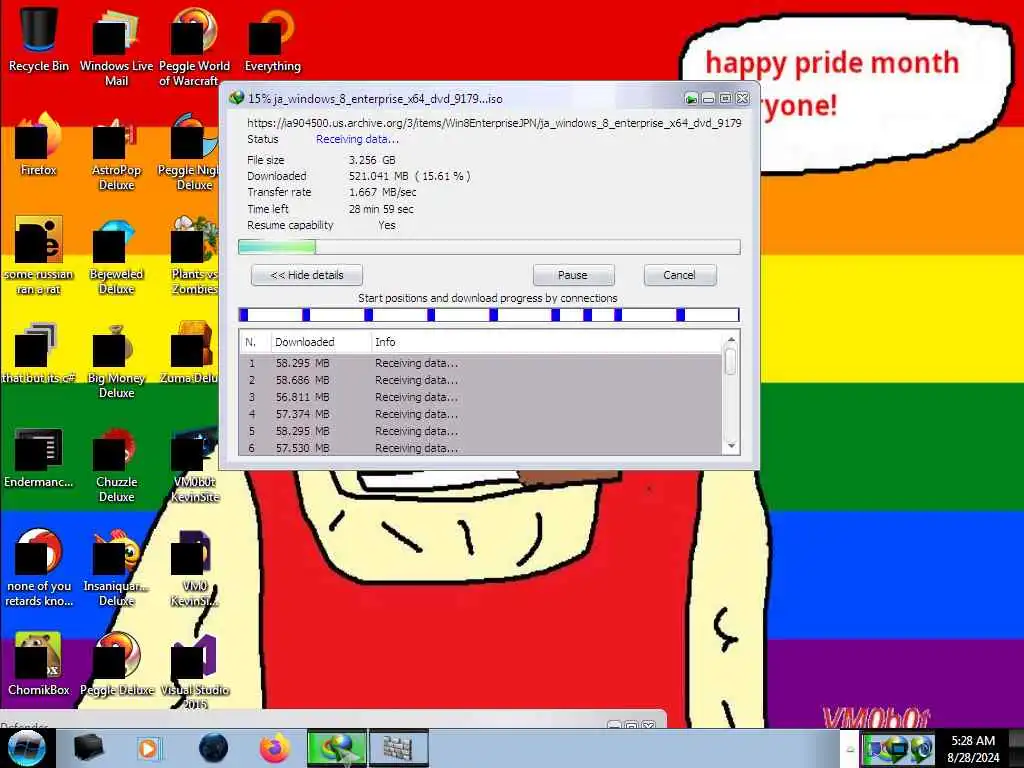The image size is (1024, 768).
Task: Select connection row 6 with 57.530 MB
Action: (x=481, y=448)
